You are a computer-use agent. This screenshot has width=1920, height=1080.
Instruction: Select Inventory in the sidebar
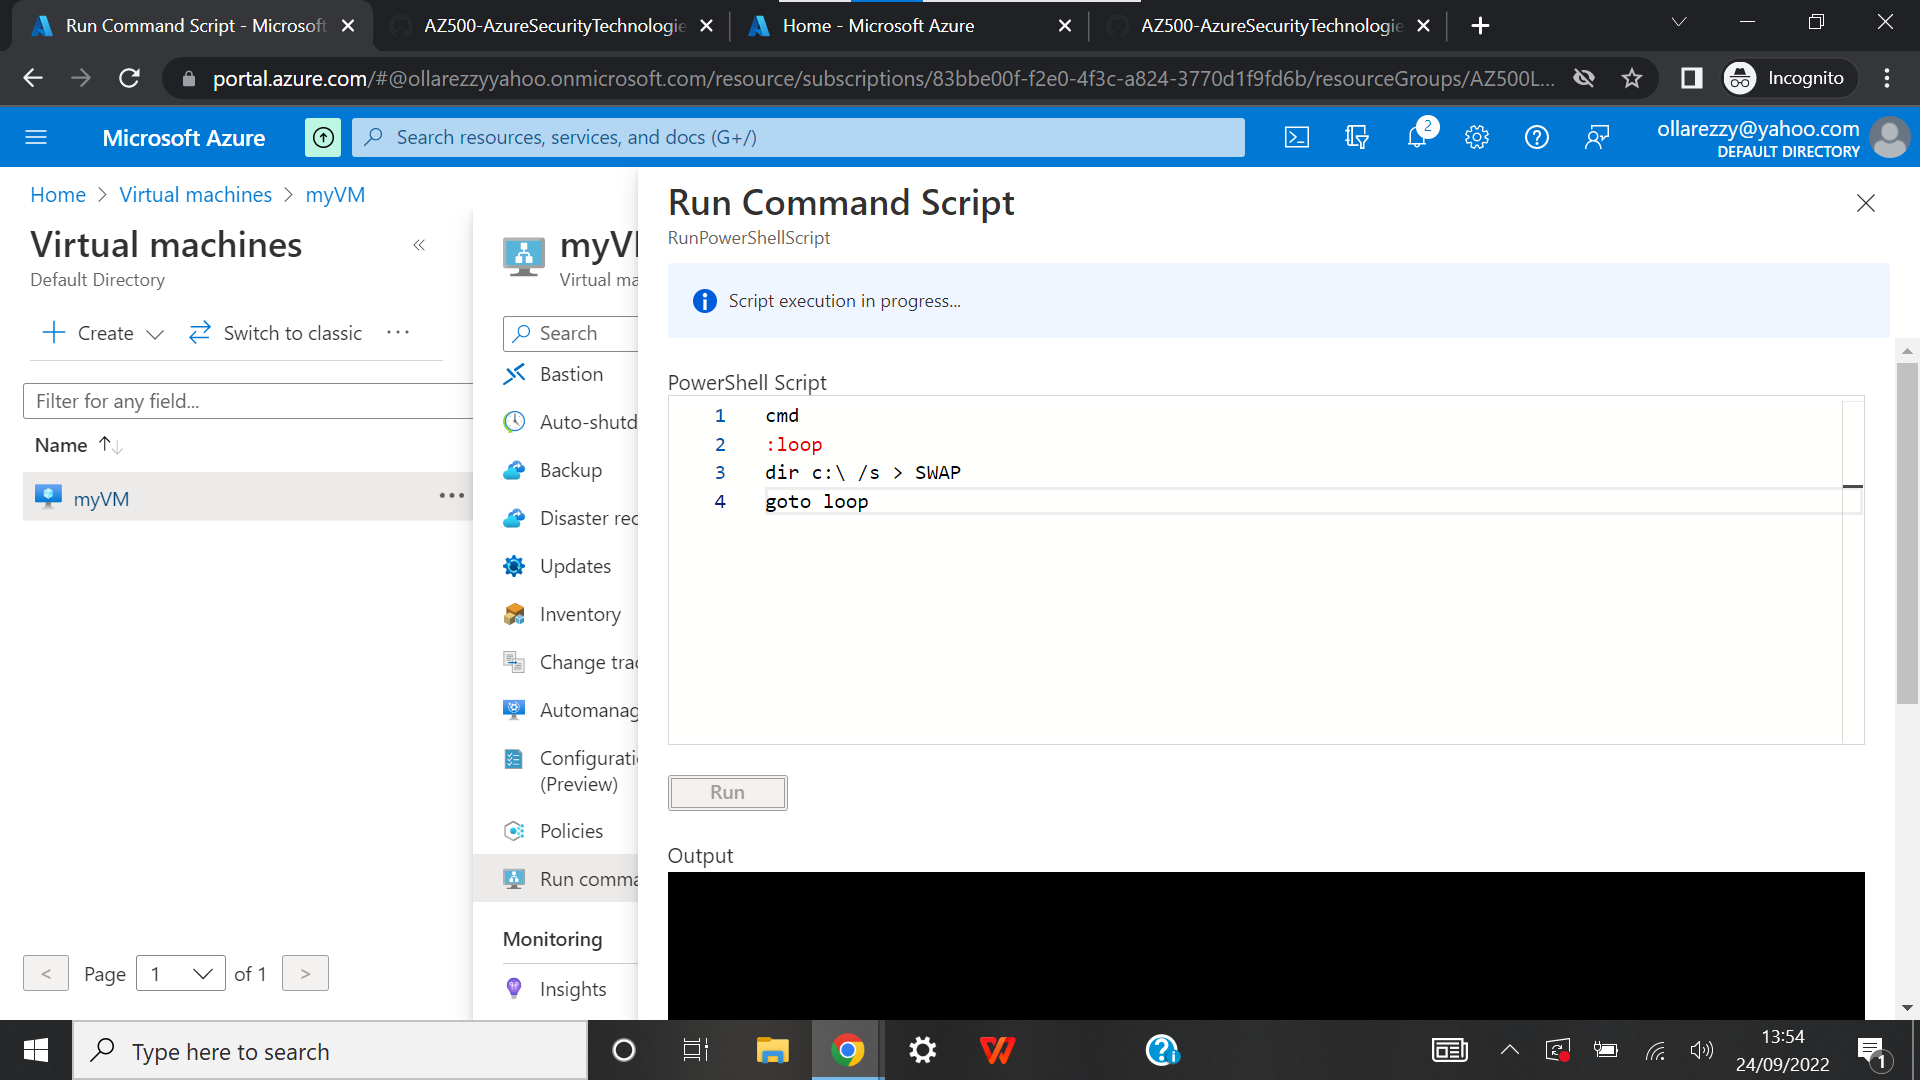[x=579, y=614]
